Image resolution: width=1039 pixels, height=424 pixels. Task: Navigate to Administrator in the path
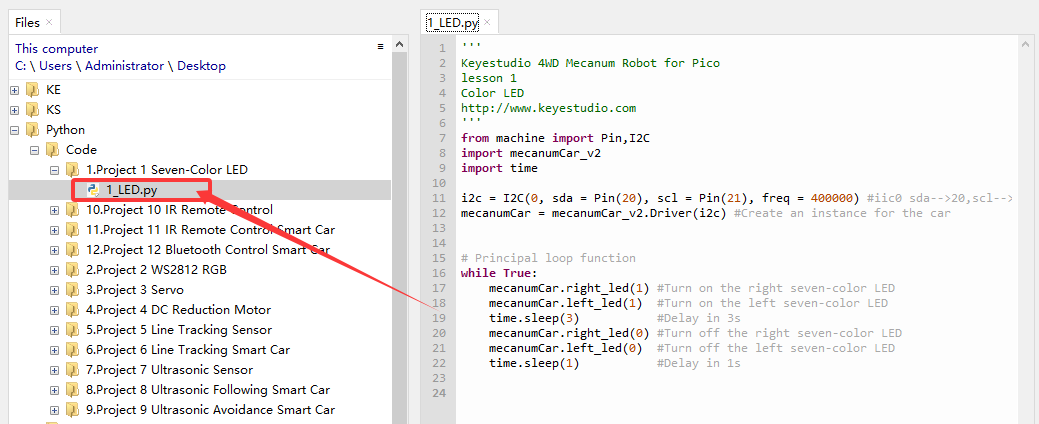pyautogui.click(x=124, y=66)
